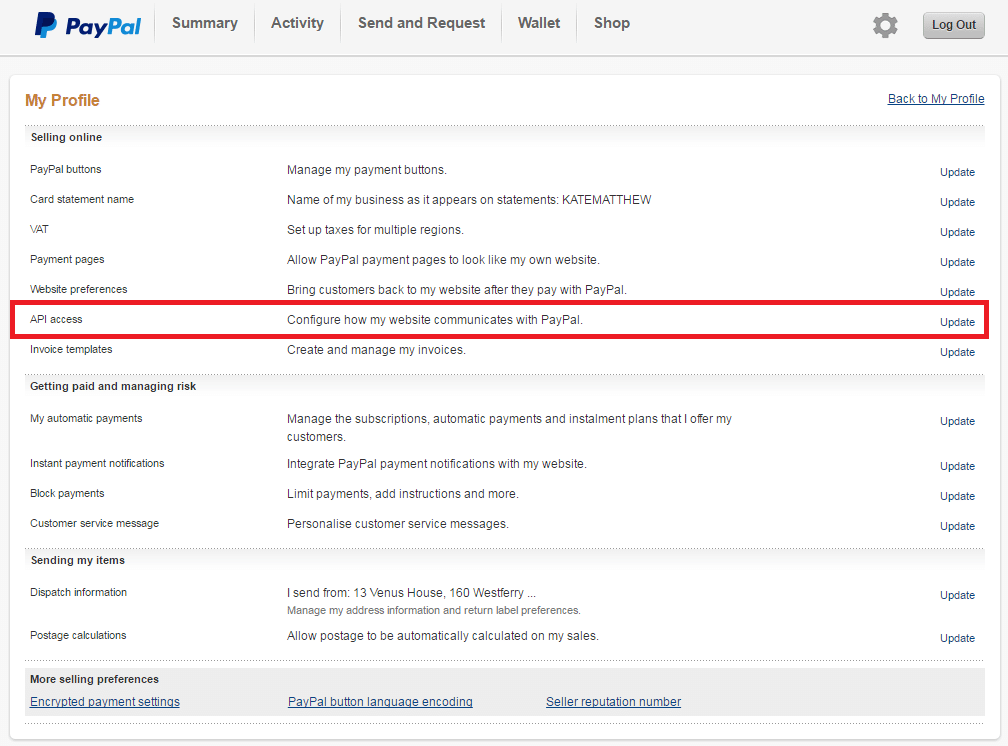The image size is (1008, 746).
Task: Go to the Activity tab
Action: [297, 23]
